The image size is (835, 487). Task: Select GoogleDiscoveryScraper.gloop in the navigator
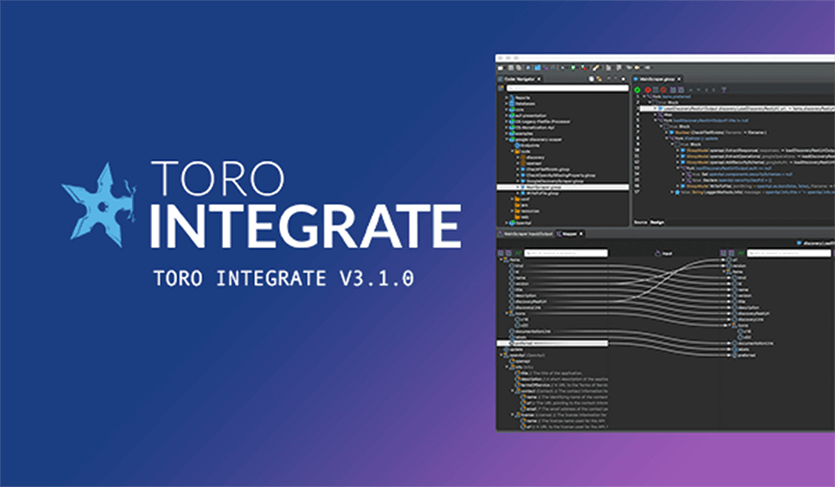pyautogui.click(x=555, y=181)
